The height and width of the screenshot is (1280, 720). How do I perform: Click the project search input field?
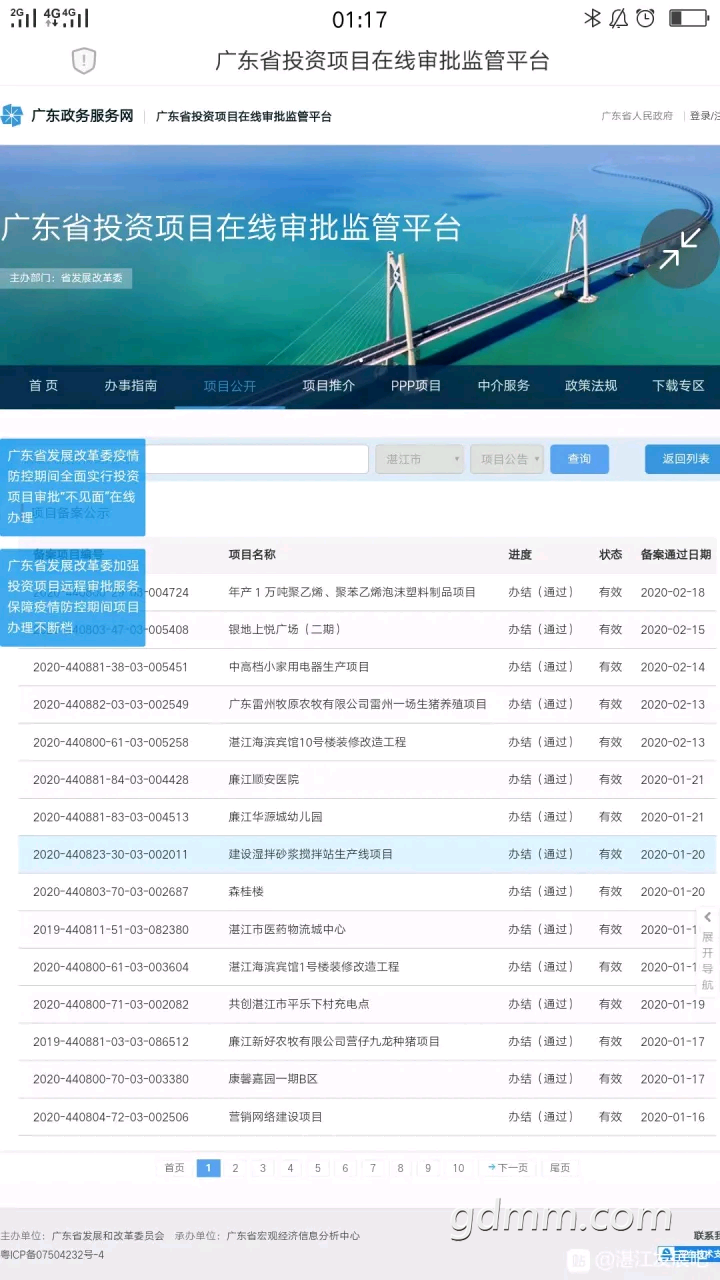tap(258, 459)
